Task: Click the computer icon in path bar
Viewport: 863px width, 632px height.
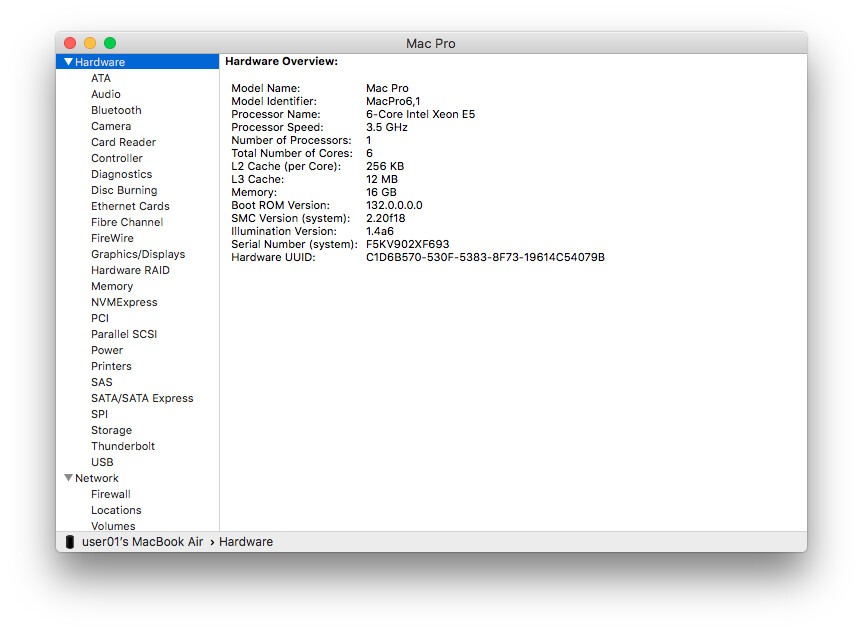Action: (x=70, y=542)
